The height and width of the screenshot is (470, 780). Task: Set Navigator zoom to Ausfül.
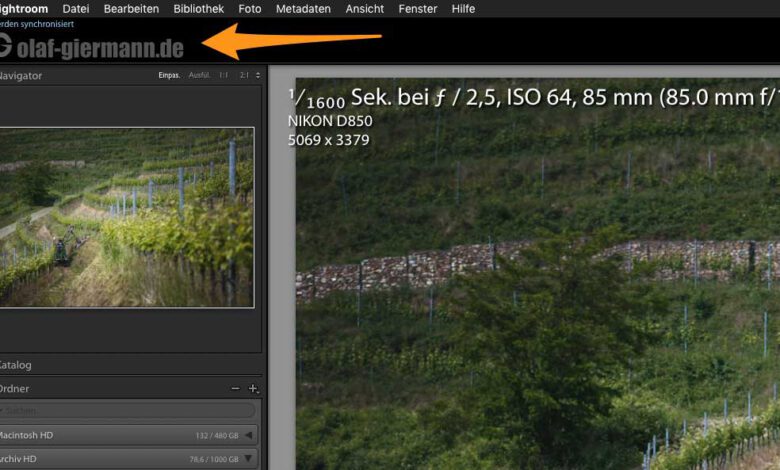(199, 75)
